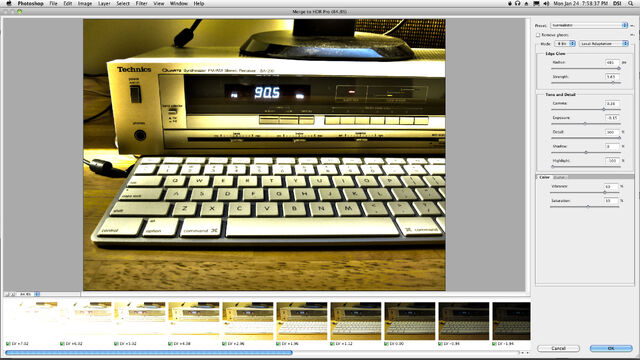Click the Cancel button
This screenshot has height=360, width=640.
558,348
